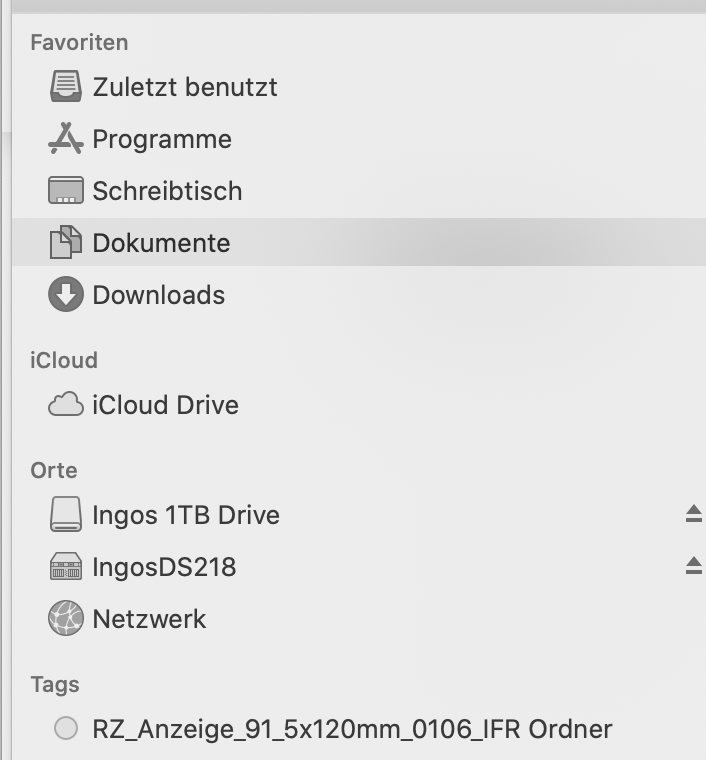Eject the IngosDS218 network volume

(x=694, y=566)
